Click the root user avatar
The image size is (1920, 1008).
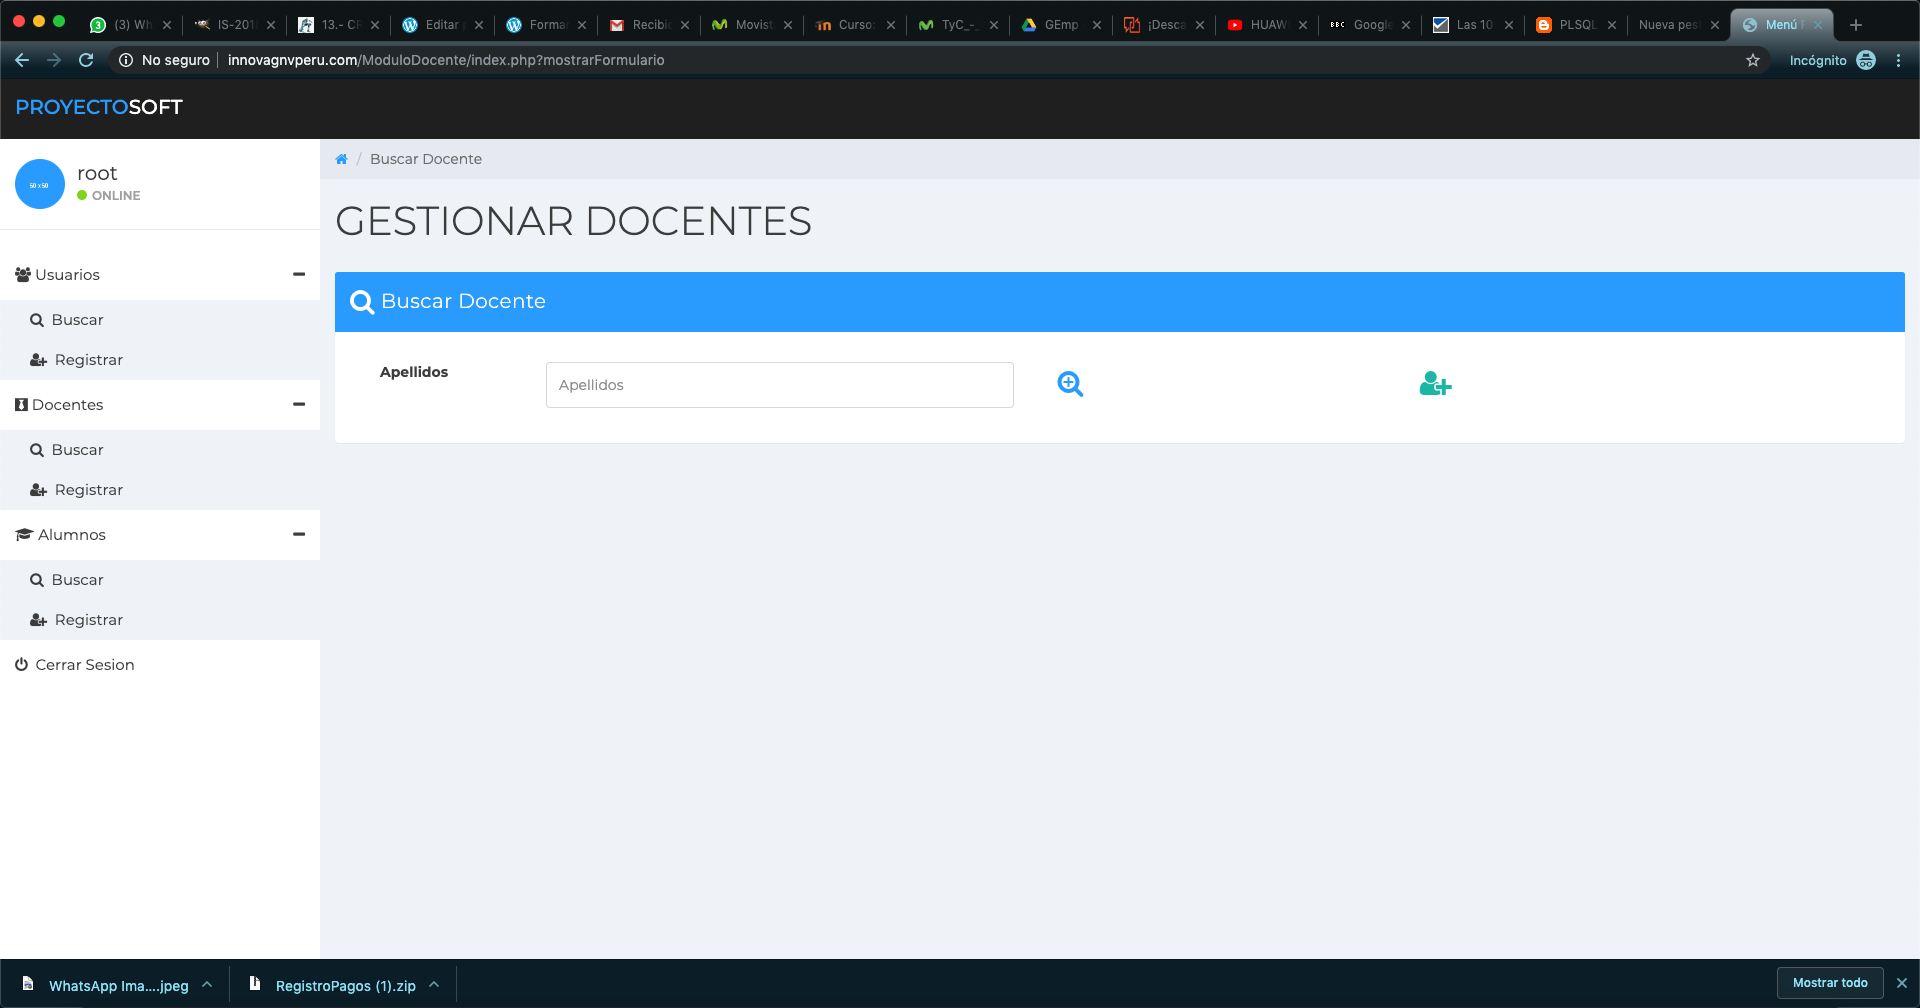click(40, 185)
